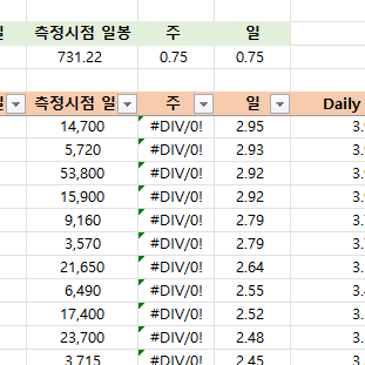
Task: Open the partially visible leftmost filter dropdown
Action: click(x=16, y=104)
